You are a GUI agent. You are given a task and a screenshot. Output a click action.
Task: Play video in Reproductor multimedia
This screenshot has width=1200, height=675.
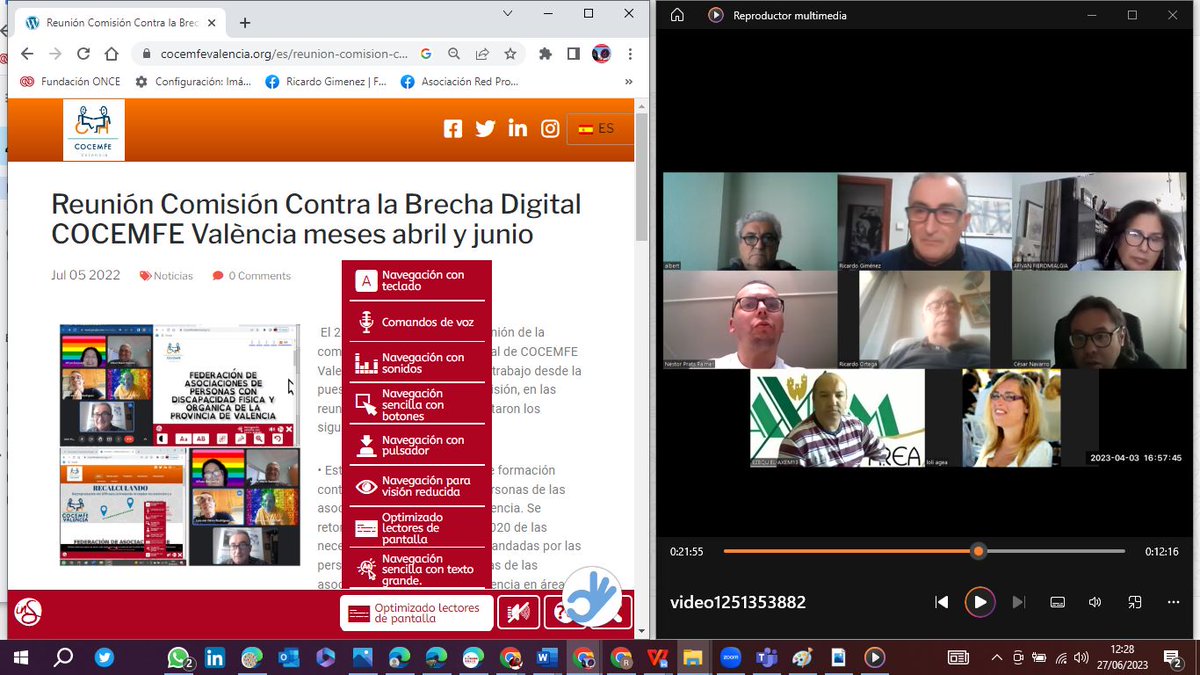point(980,602)
